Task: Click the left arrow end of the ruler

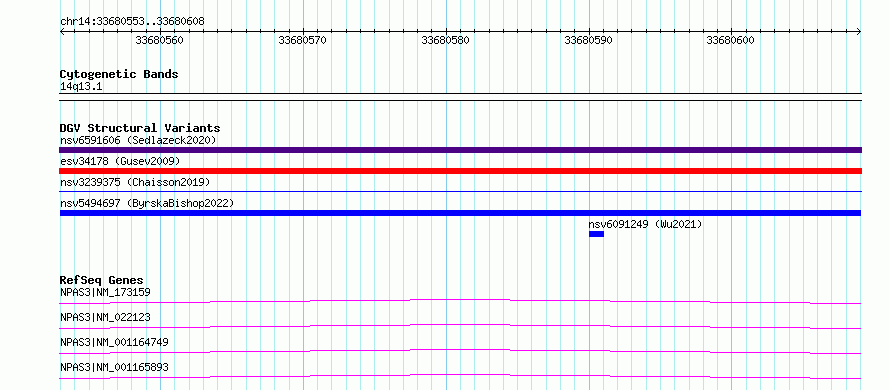Action: click(x=62, y=32)
